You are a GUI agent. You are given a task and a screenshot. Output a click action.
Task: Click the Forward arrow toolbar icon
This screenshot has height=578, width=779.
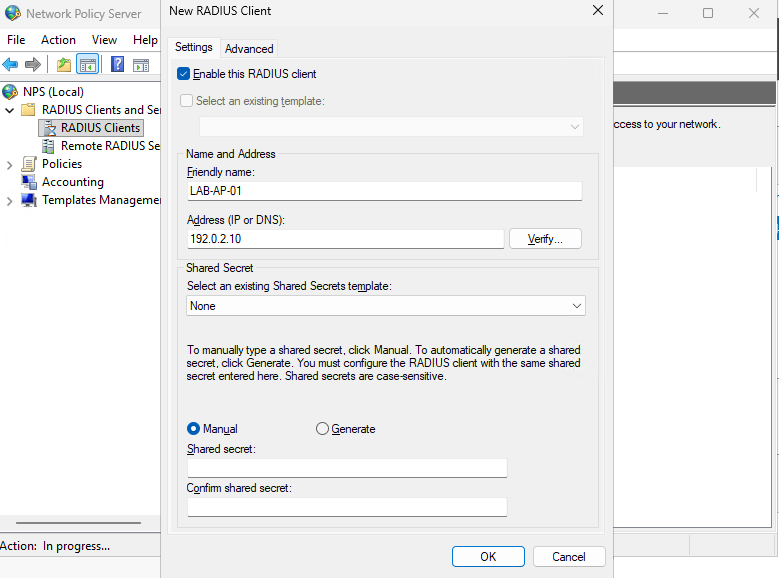click(33, 64)
